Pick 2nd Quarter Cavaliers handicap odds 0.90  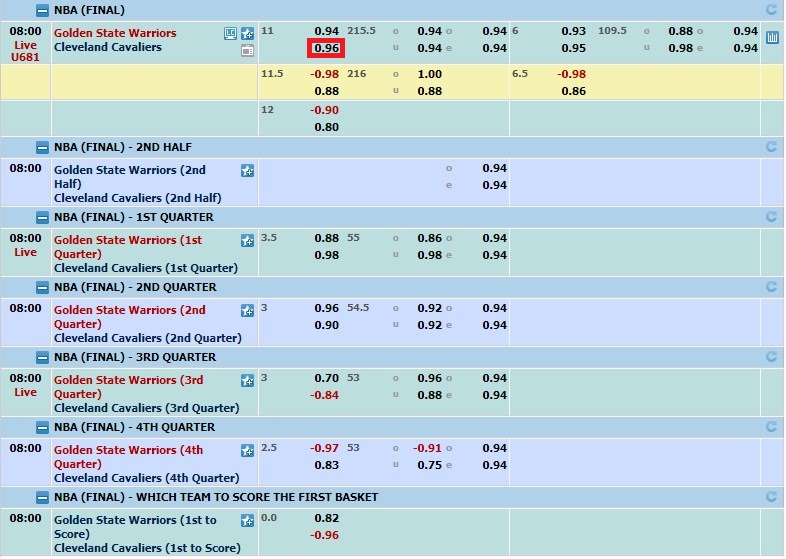pos(326,325)
